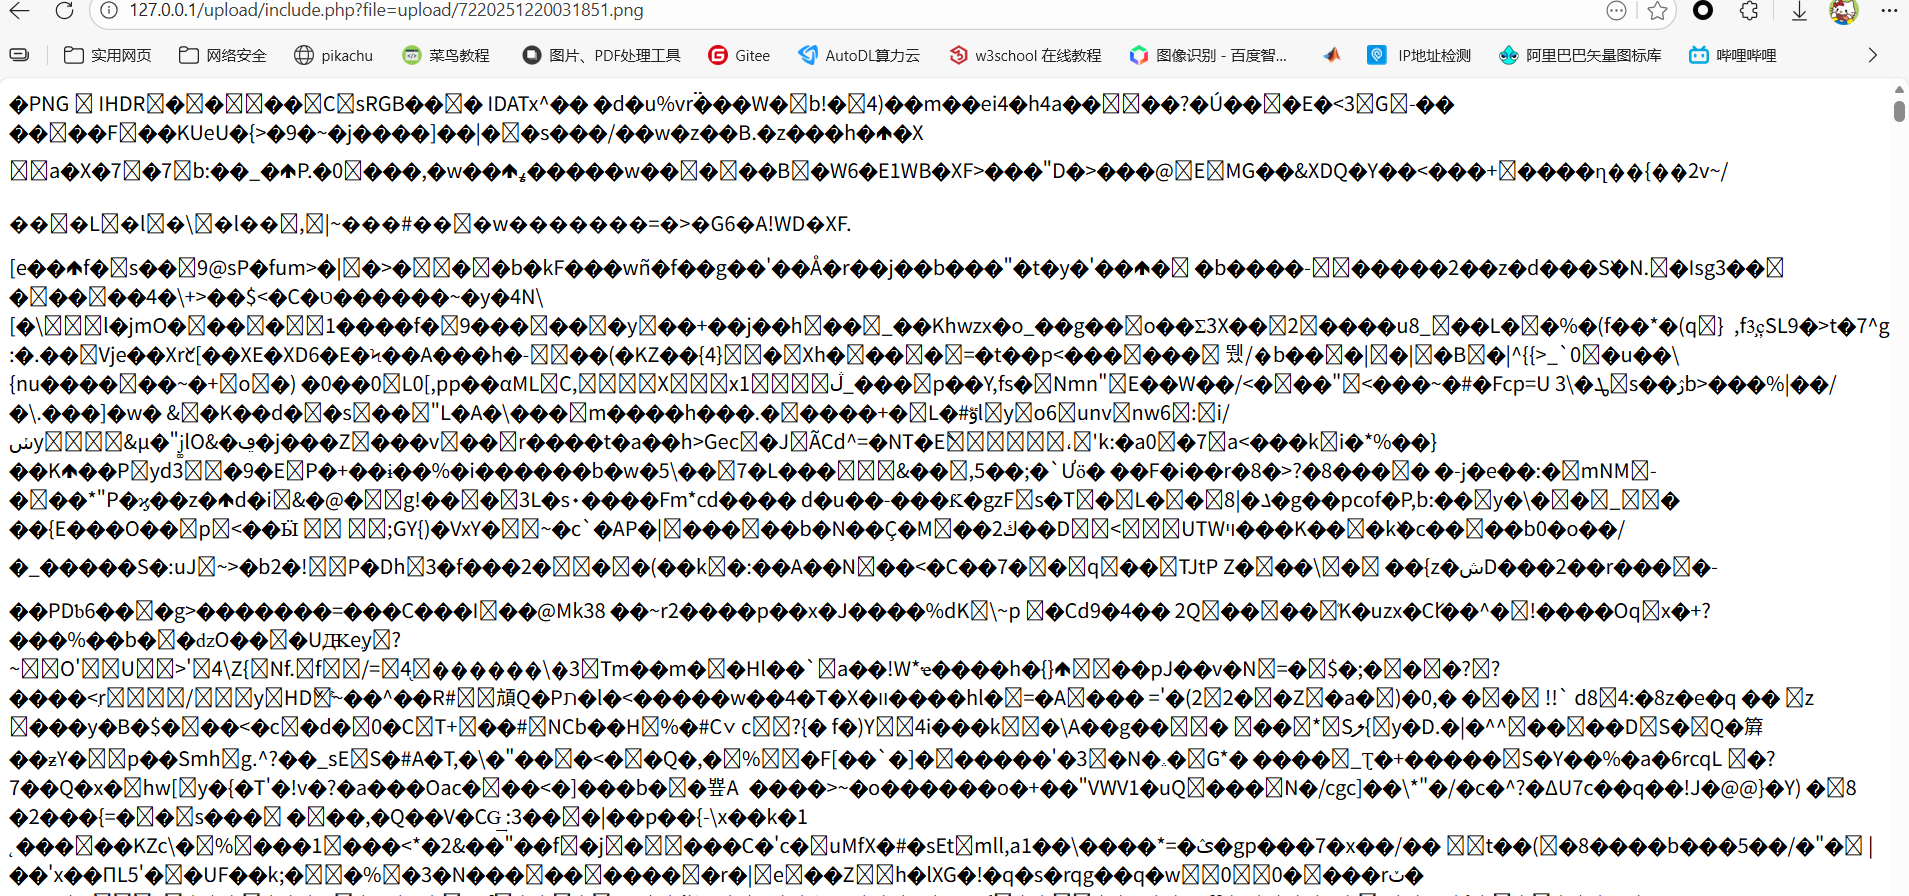This screenshot has width=1909, height=896.
Task: Open the 菜鸟教程 bookmark
Action: click(446, 55)
